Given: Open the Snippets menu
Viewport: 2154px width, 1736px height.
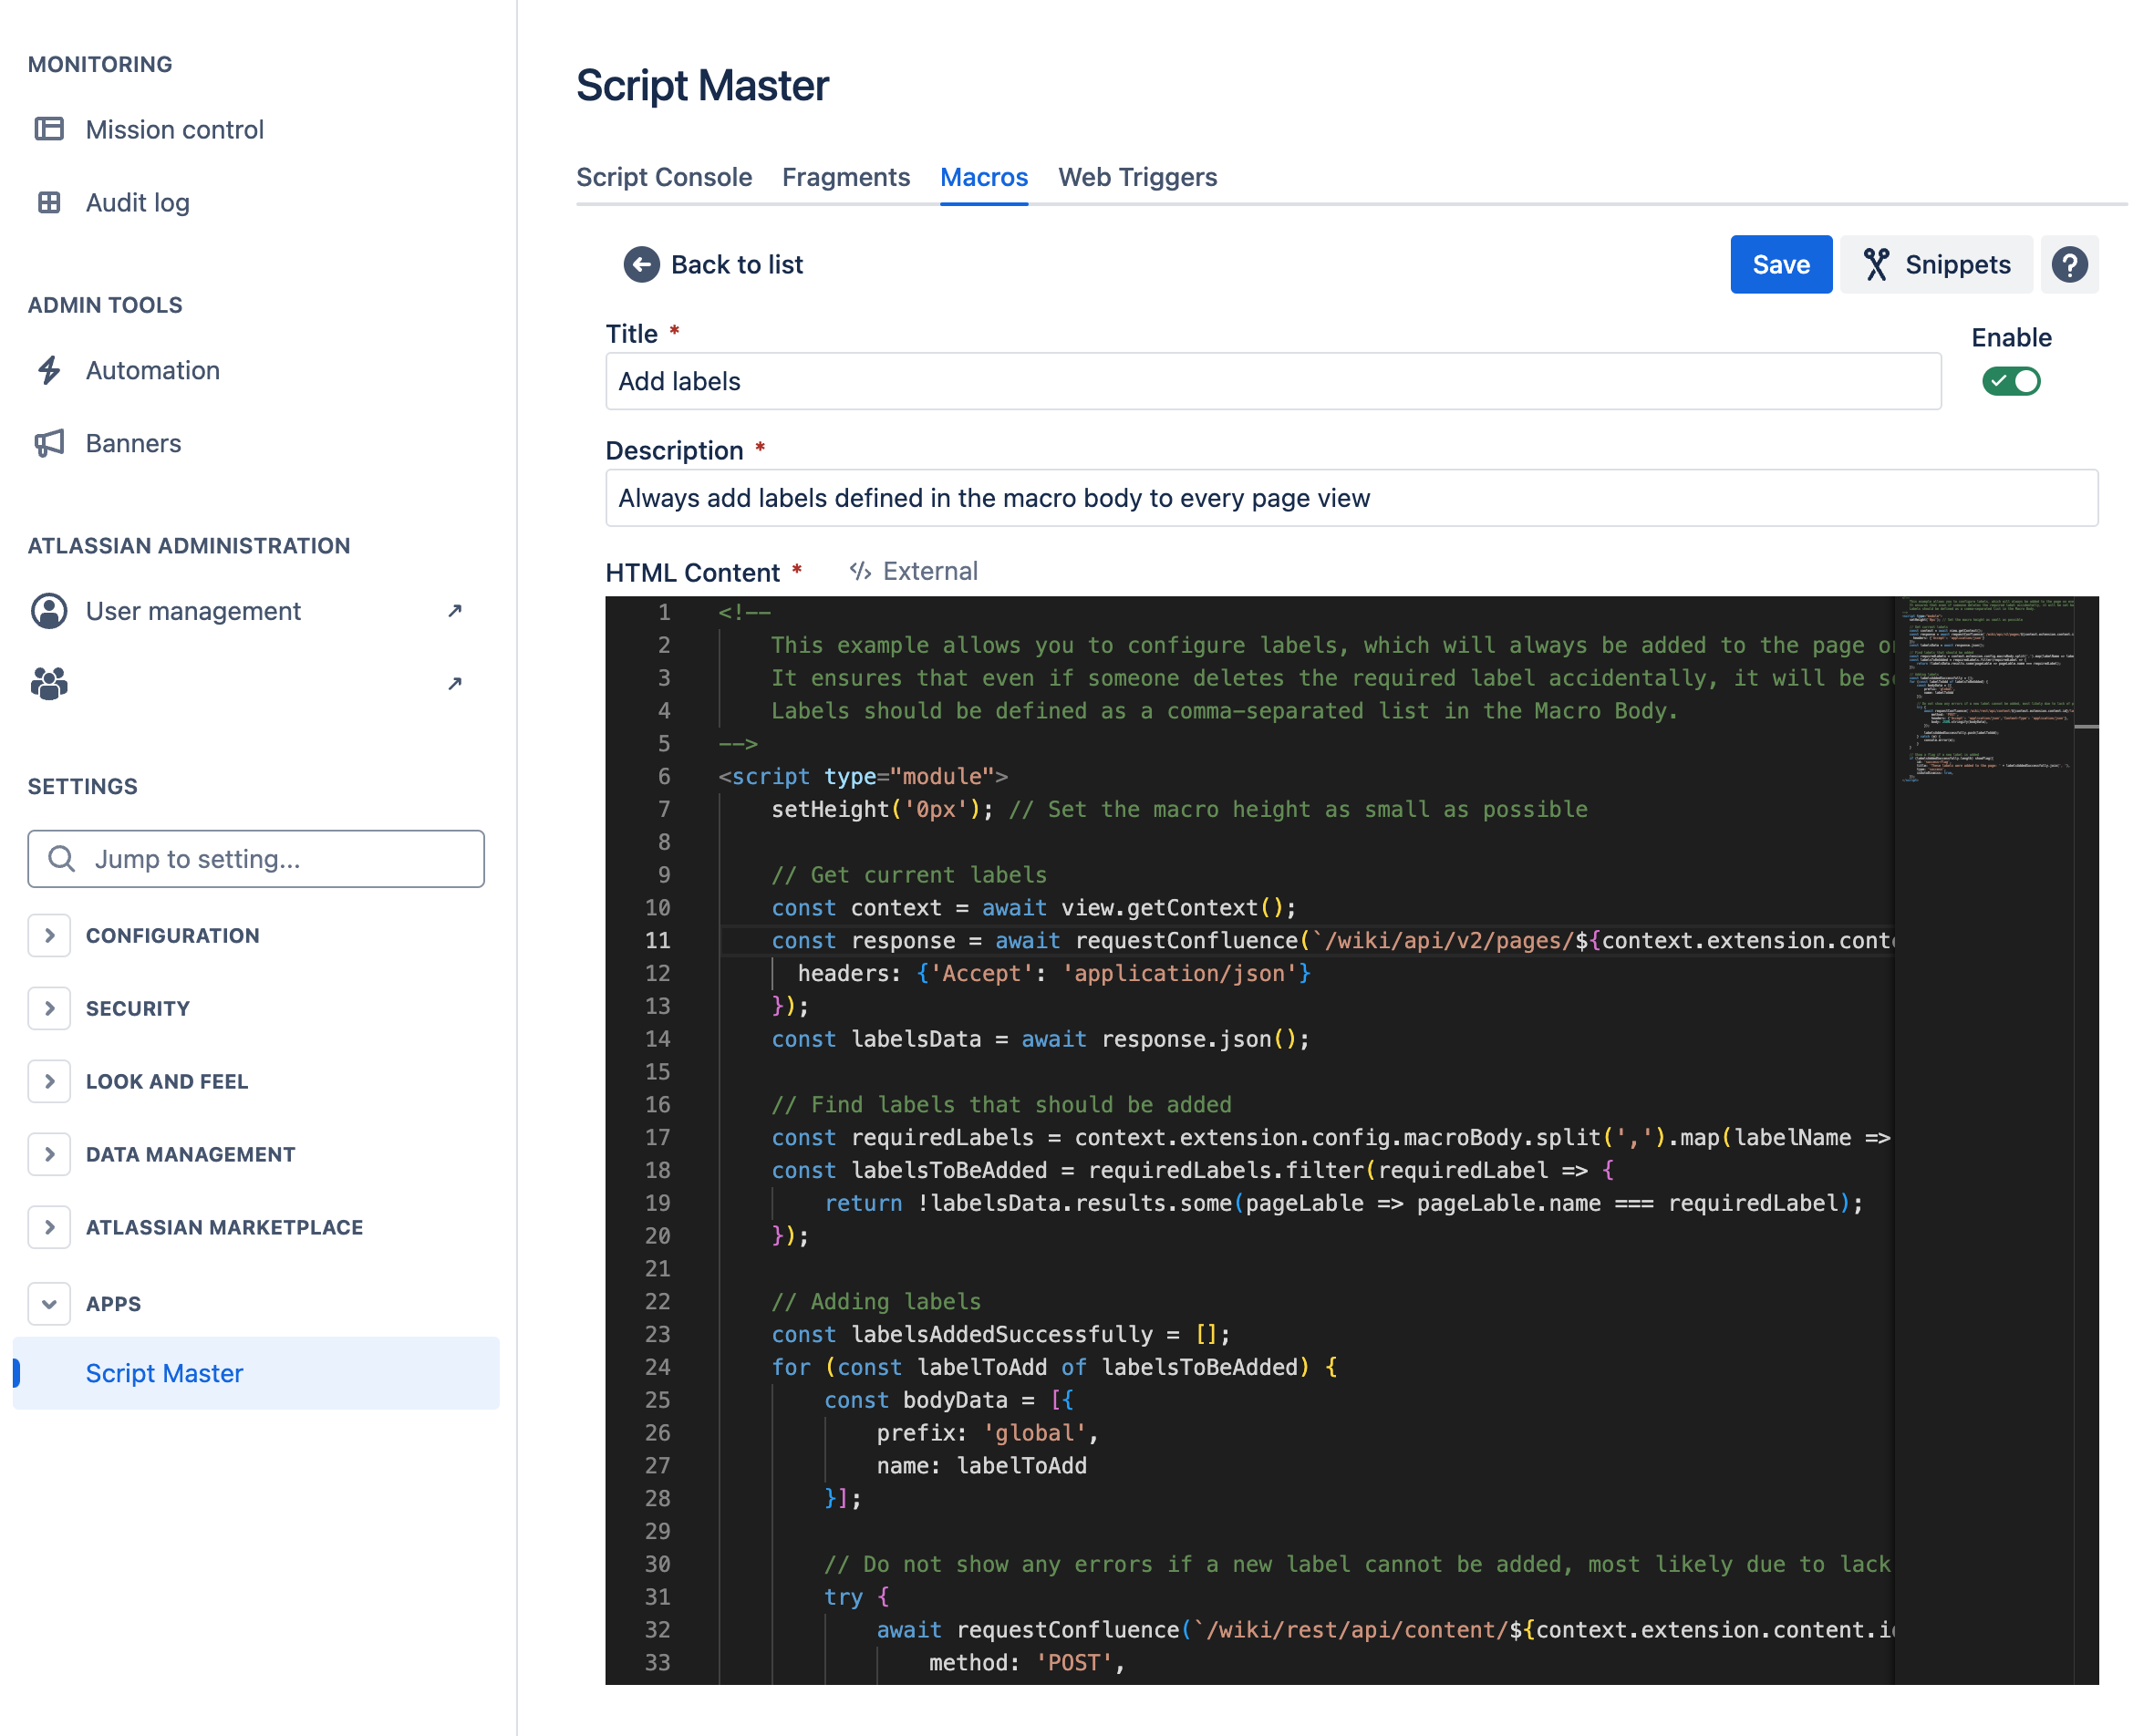Looking at the screenshot, I should pyautogui.click(x=1936, y=264).
